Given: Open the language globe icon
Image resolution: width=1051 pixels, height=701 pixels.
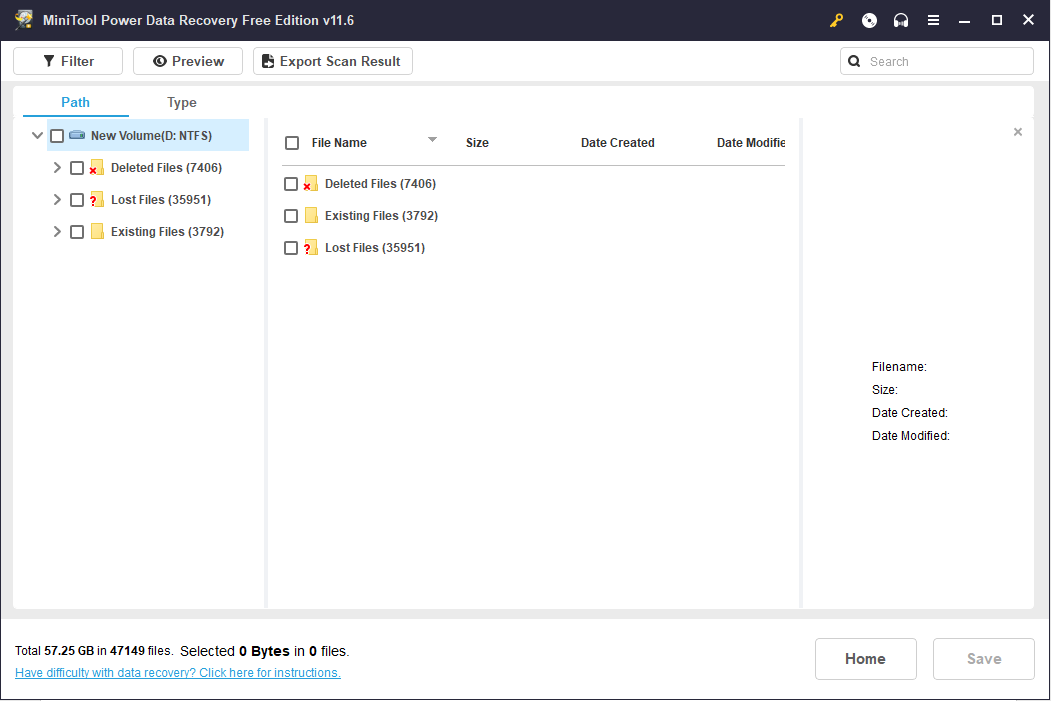Looking at the screenshot, I should (868, 19).
